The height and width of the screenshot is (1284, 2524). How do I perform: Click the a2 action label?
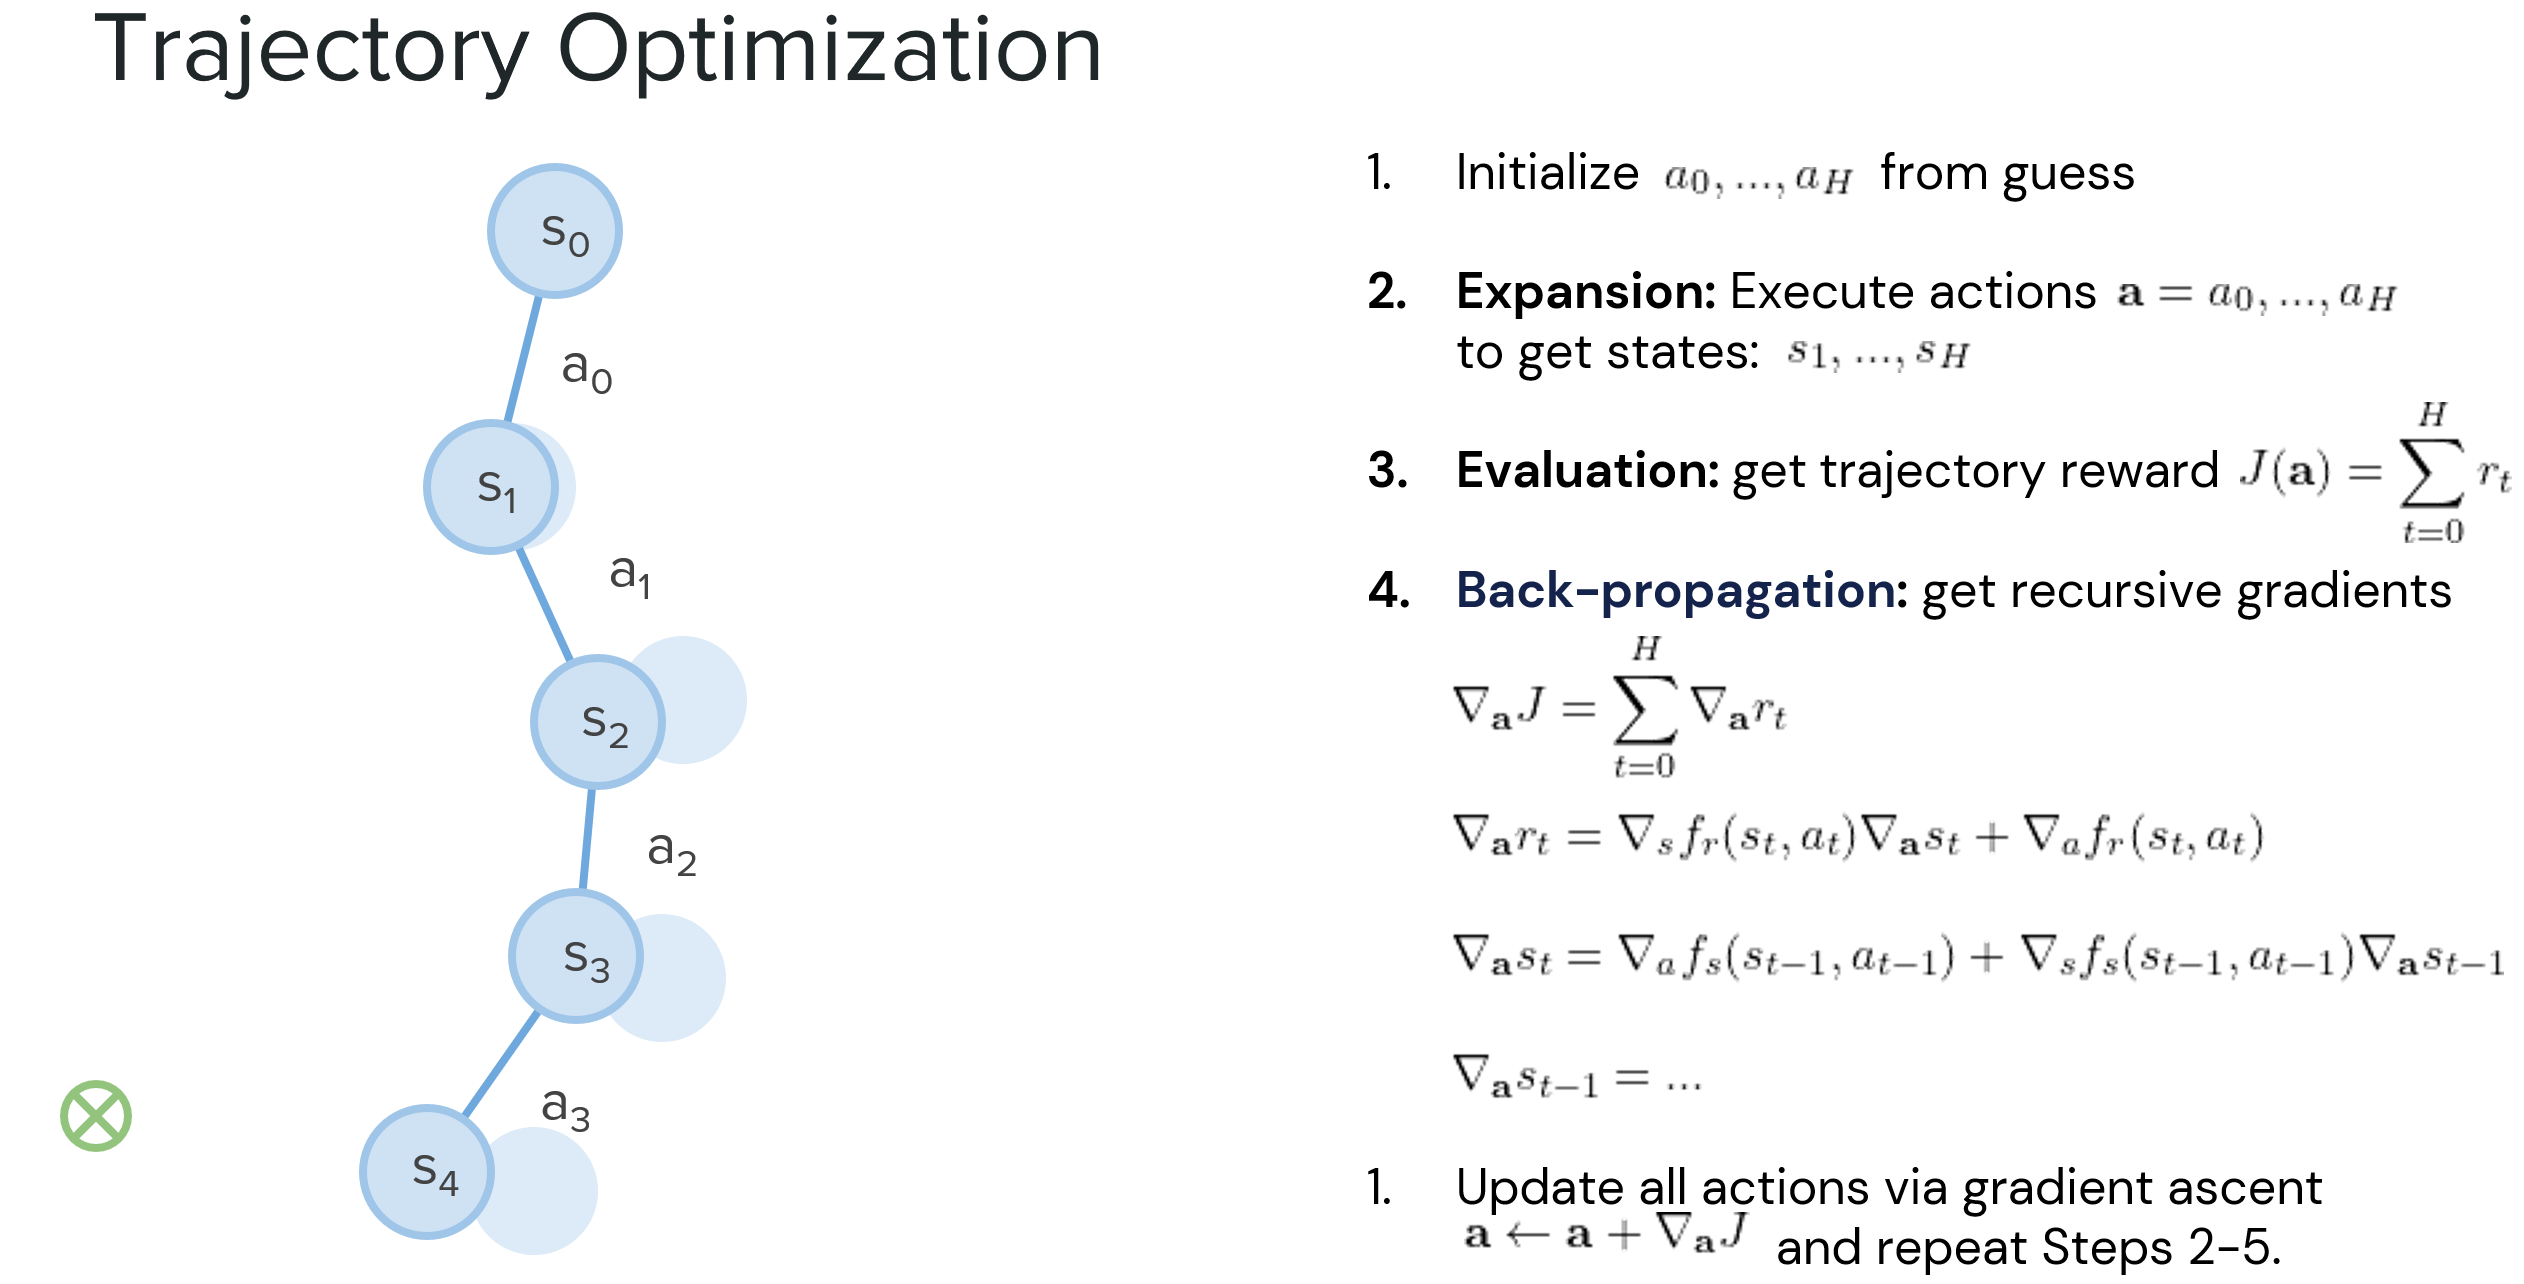(672, 852)
